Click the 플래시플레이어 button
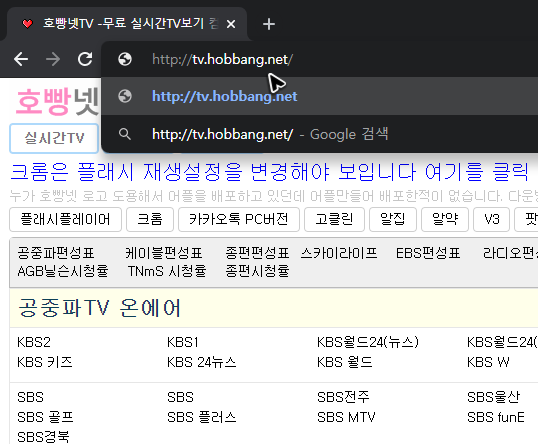The height and width of the screenshot is (444, 538). point(65,219)
